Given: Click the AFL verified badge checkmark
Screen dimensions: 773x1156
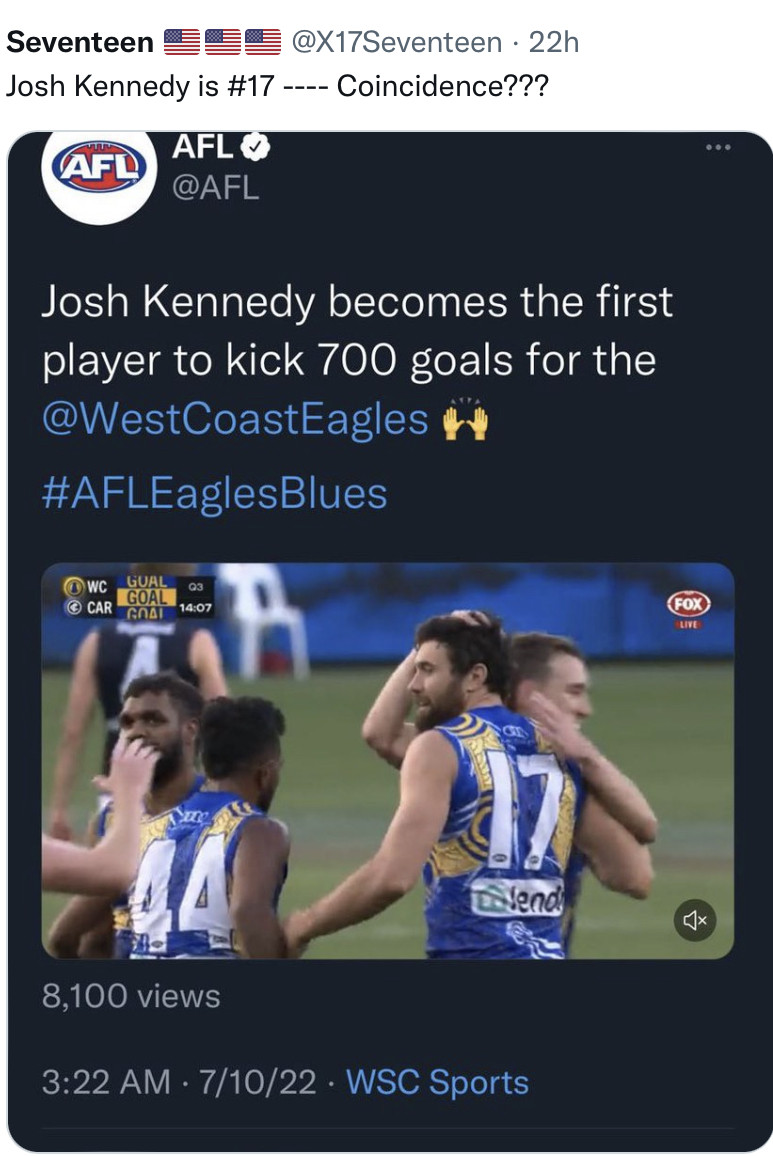Looking at the screenshot, I should (x=258, y=147).
